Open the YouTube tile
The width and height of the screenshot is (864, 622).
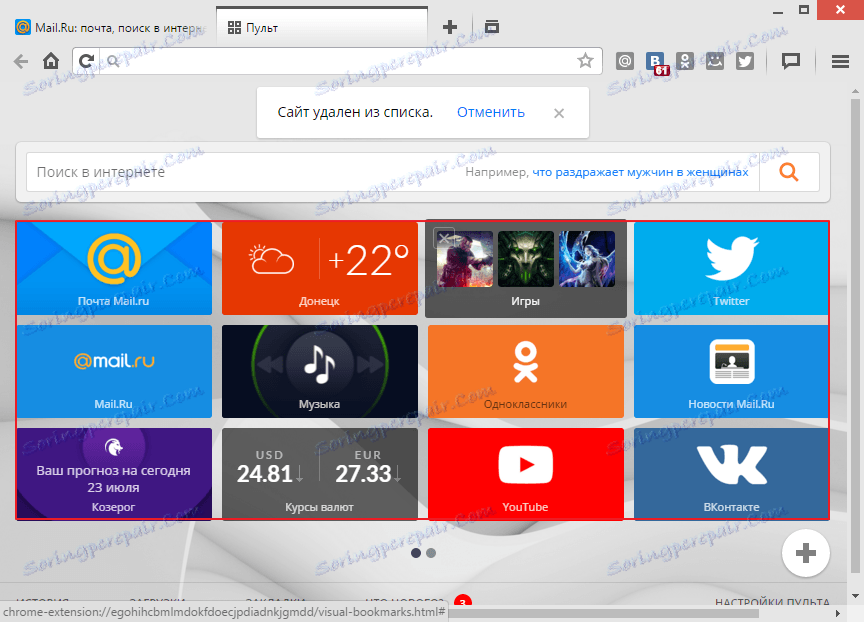pyautogui.click(x=526, y=474)
